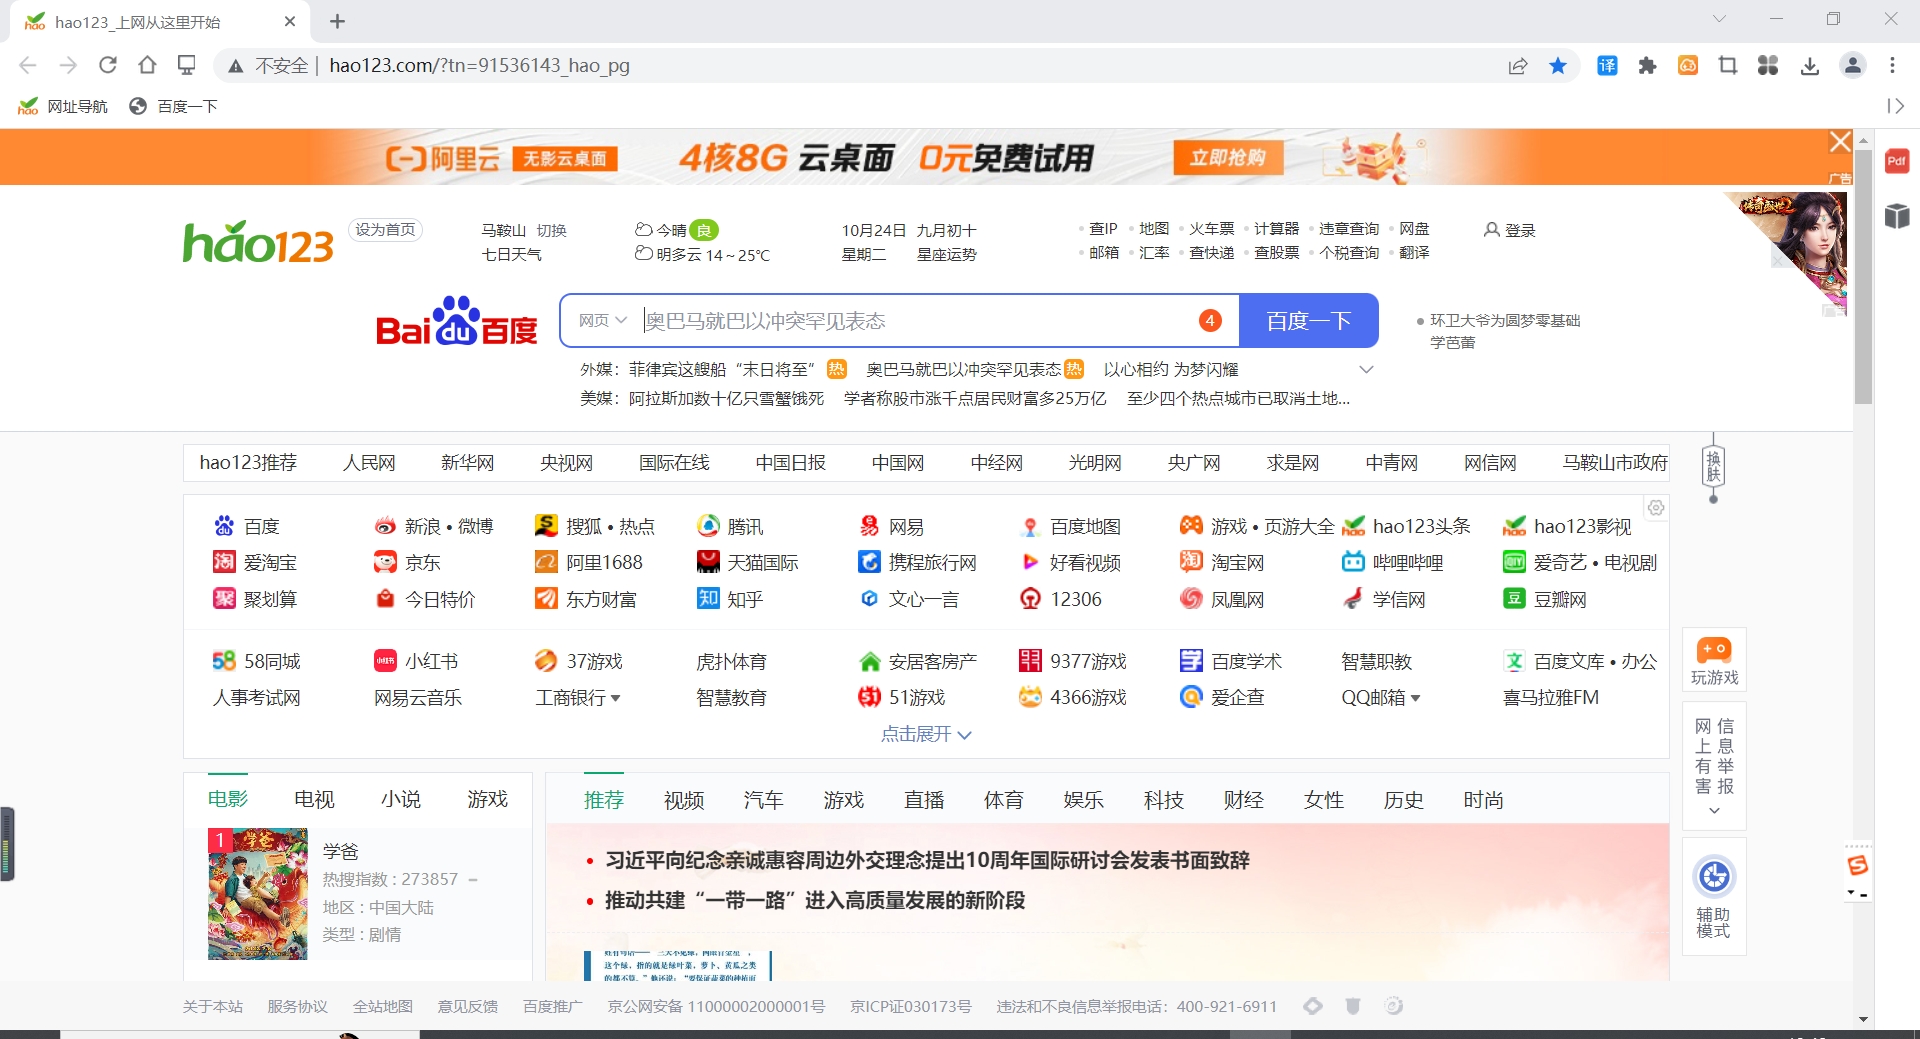The image size is (1920, 1039).
Task: Expand the hot news headlines chevron
Action: (x=1367, y=369)
